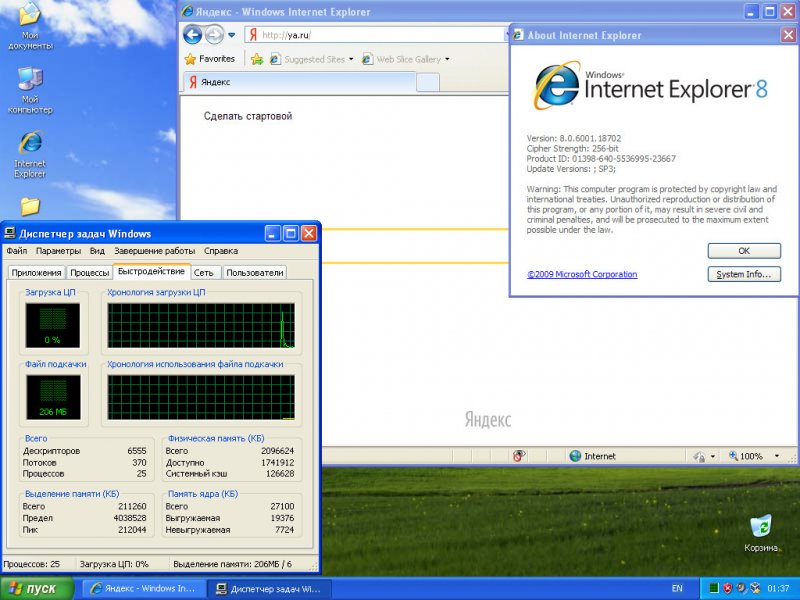The width and height of the screenshot is (800, 600).
Task: Select the Яндекс browser tab
Action: [x=299, y=82]
